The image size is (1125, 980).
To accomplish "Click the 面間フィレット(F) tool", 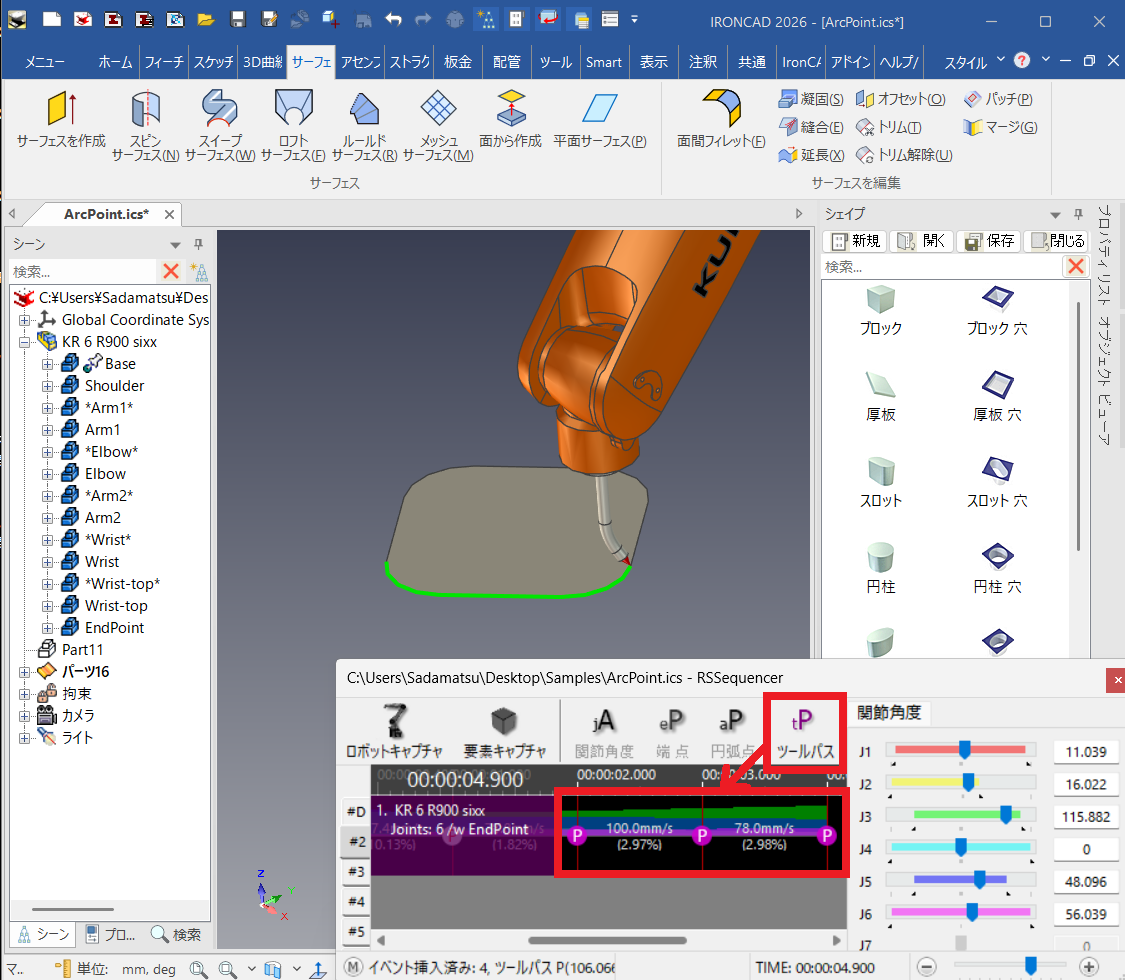I will pos(721,119).
